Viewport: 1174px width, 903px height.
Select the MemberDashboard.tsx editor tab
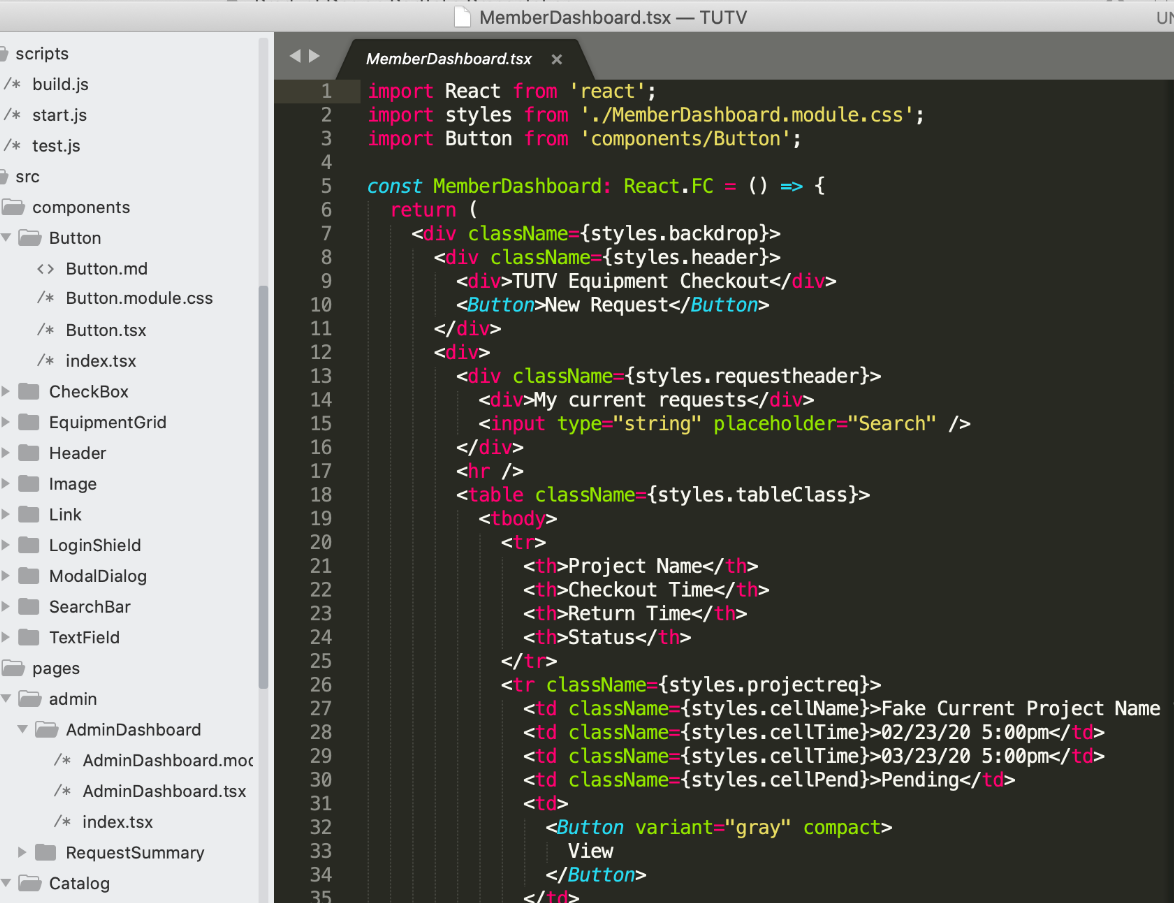click(x=448, y=59)
